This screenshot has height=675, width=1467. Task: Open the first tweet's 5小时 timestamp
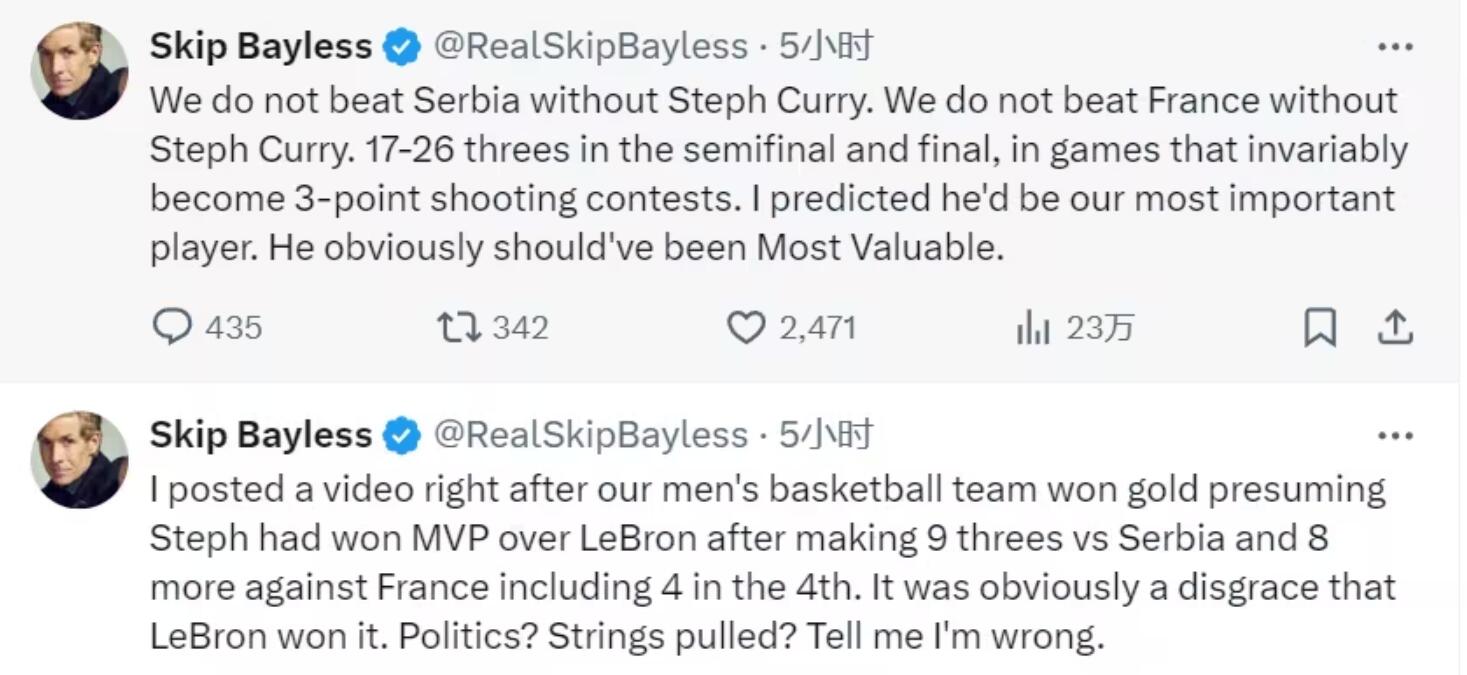tap(826, 47)
